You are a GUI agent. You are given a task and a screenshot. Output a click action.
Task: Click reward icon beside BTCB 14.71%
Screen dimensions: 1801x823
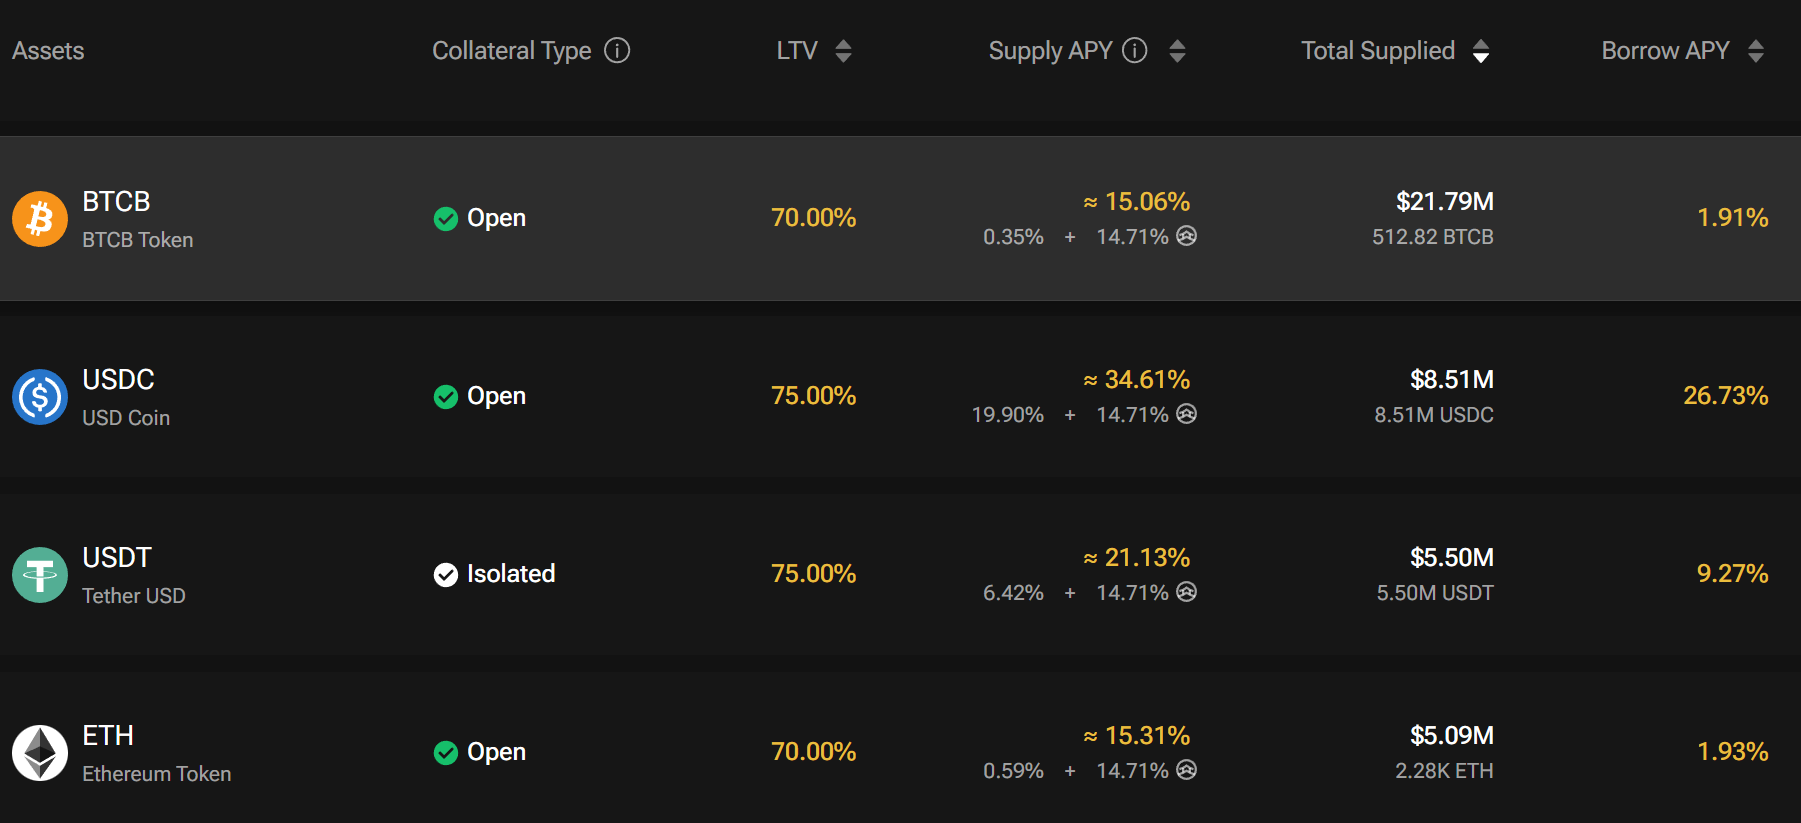tap(1186, 236)
